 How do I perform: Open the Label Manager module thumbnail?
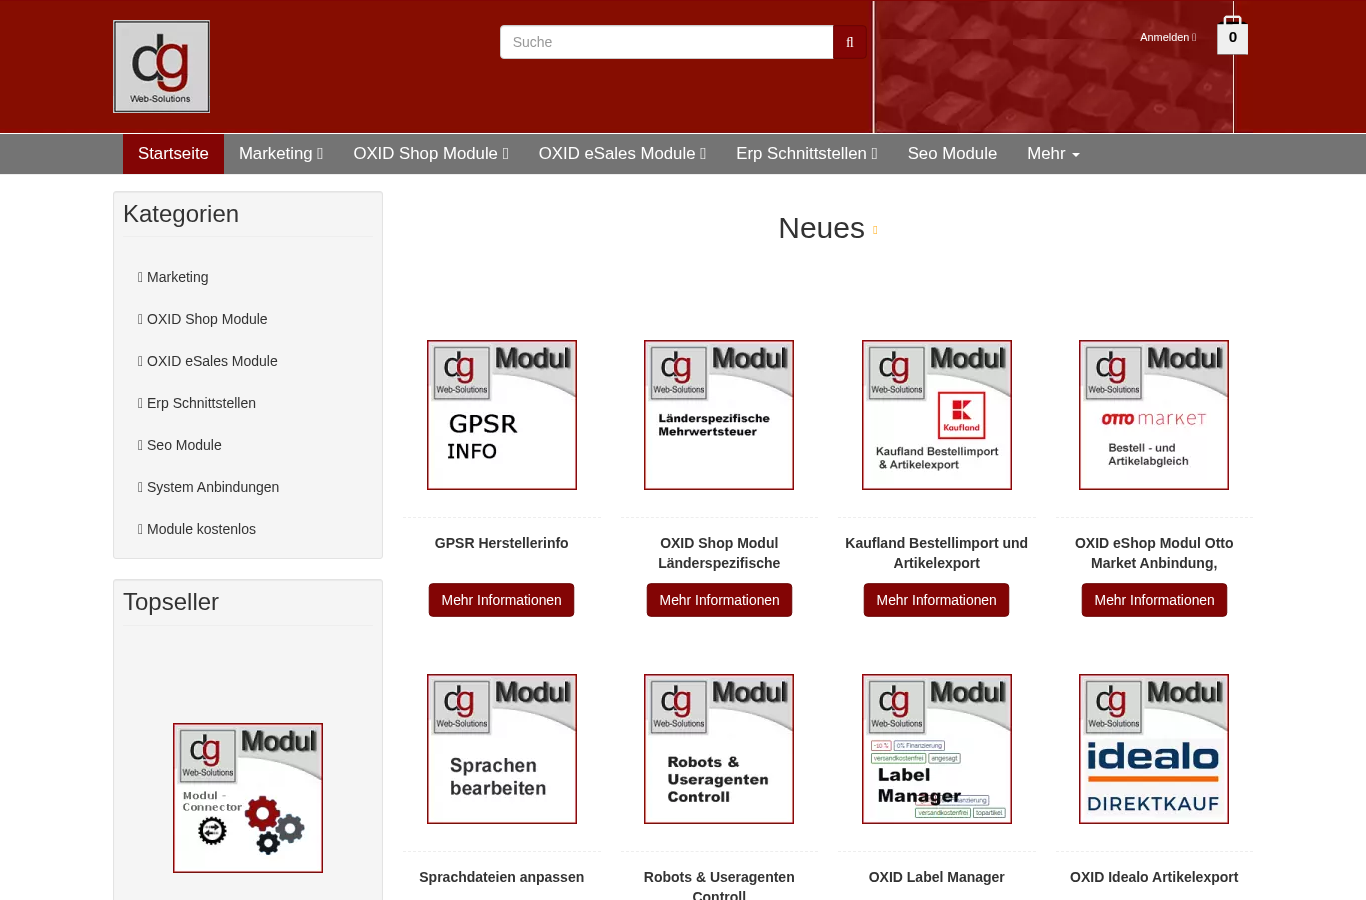pos(937,749)
